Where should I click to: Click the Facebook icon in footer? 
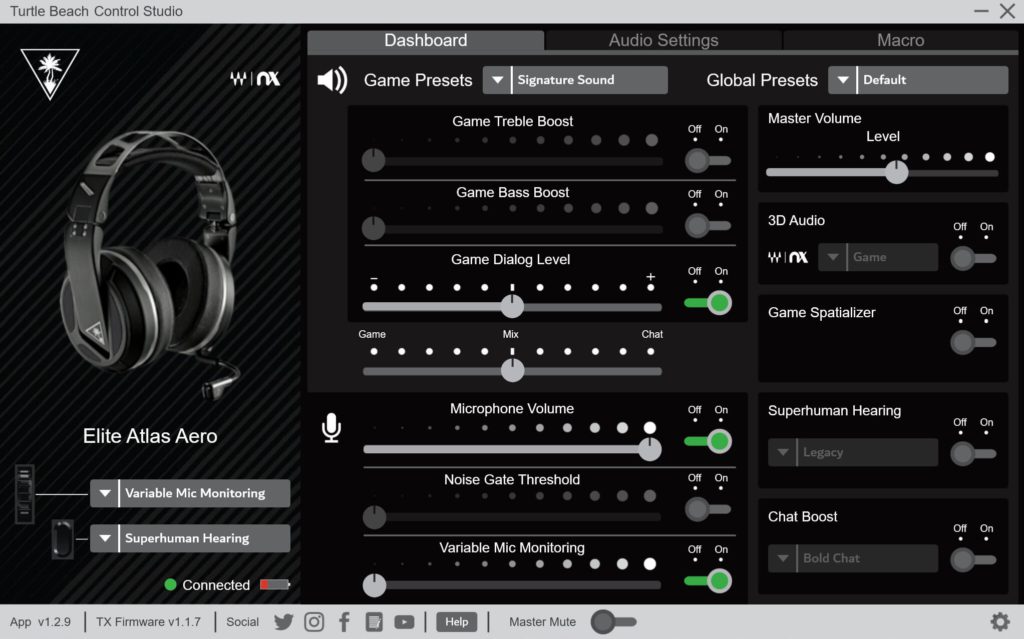344,622
